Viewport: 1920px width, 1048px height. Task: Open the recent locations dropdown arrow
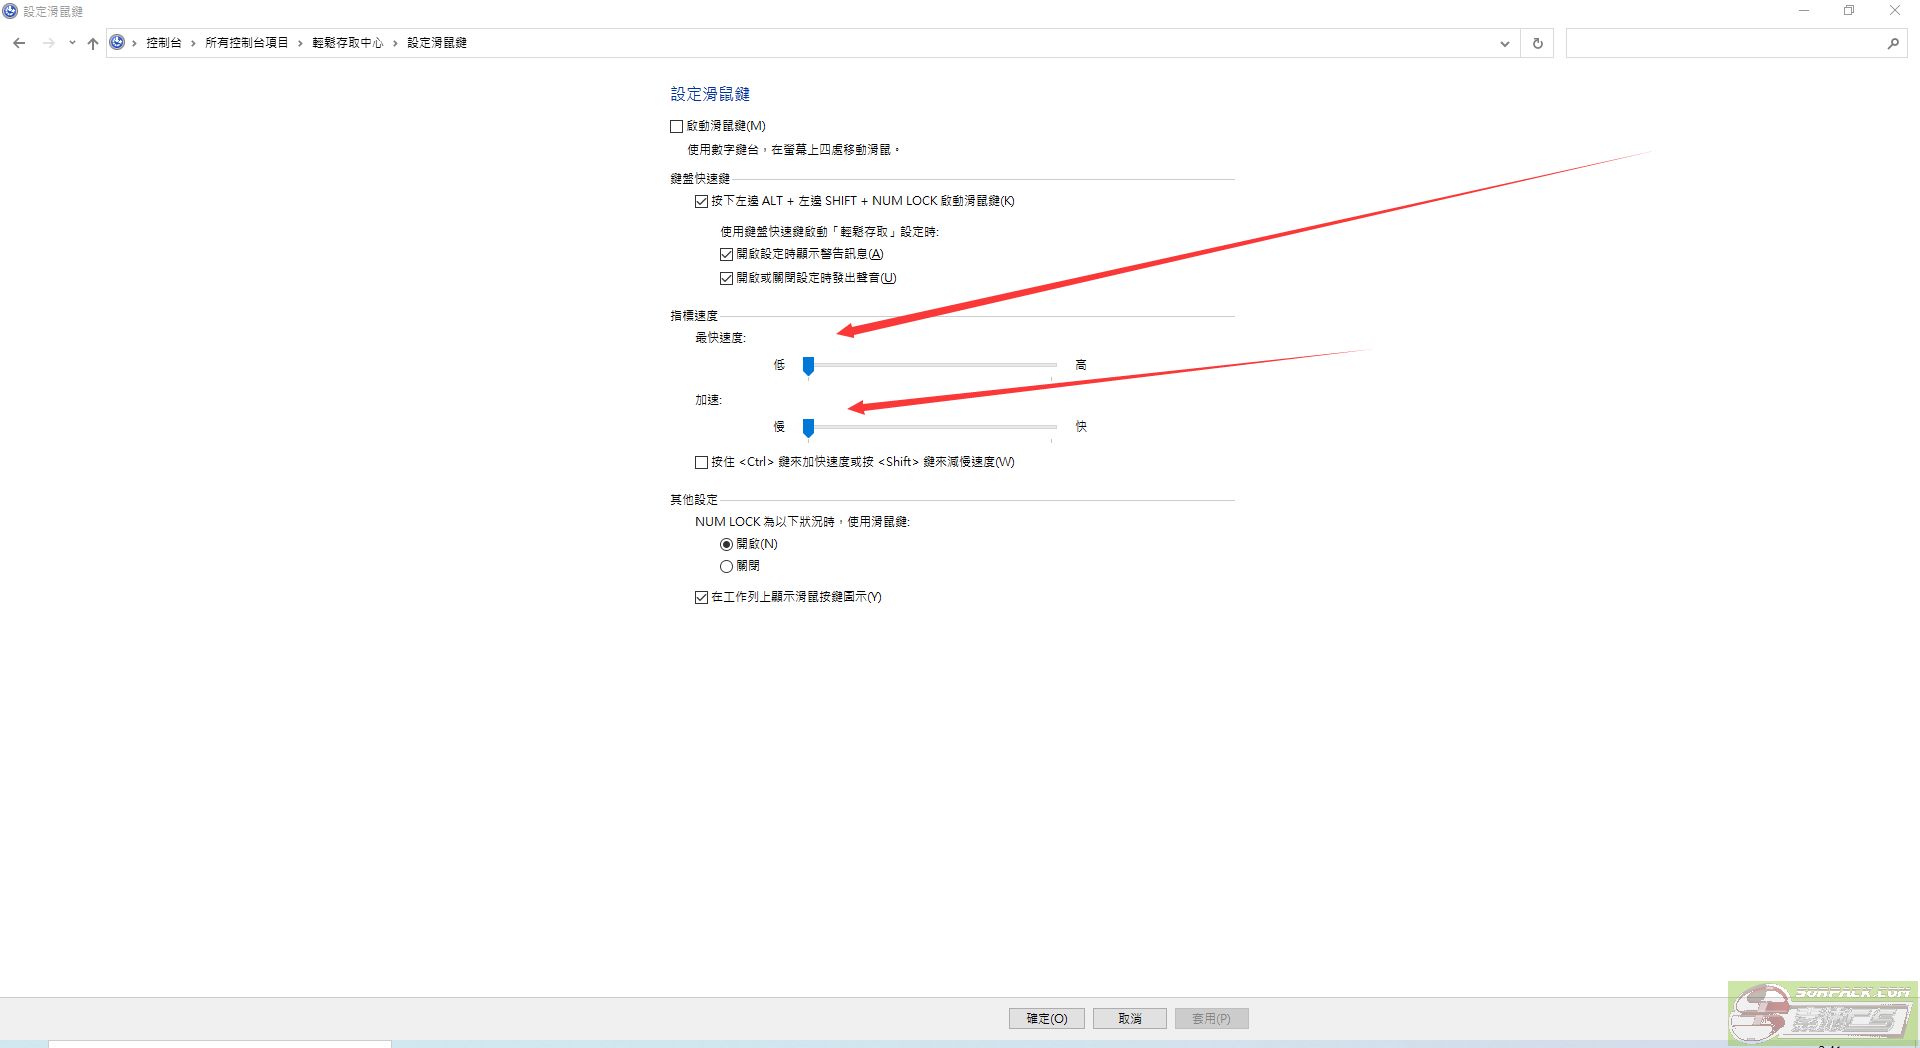coord(72,43)
